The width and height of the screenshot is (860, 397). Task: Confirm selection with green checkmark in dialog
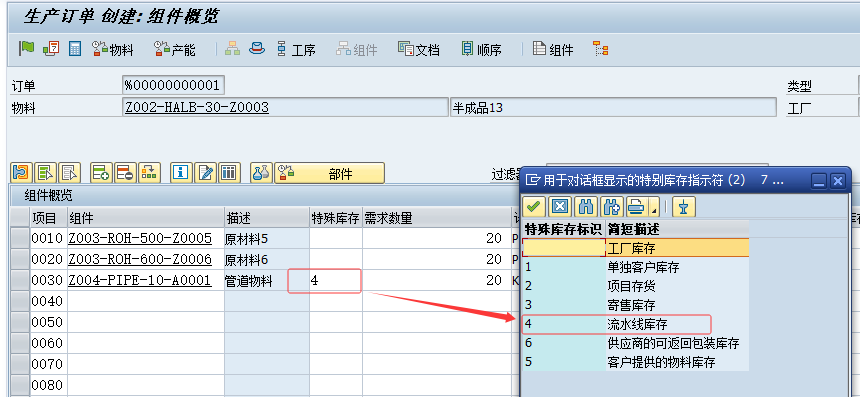[x=533, y=207]
